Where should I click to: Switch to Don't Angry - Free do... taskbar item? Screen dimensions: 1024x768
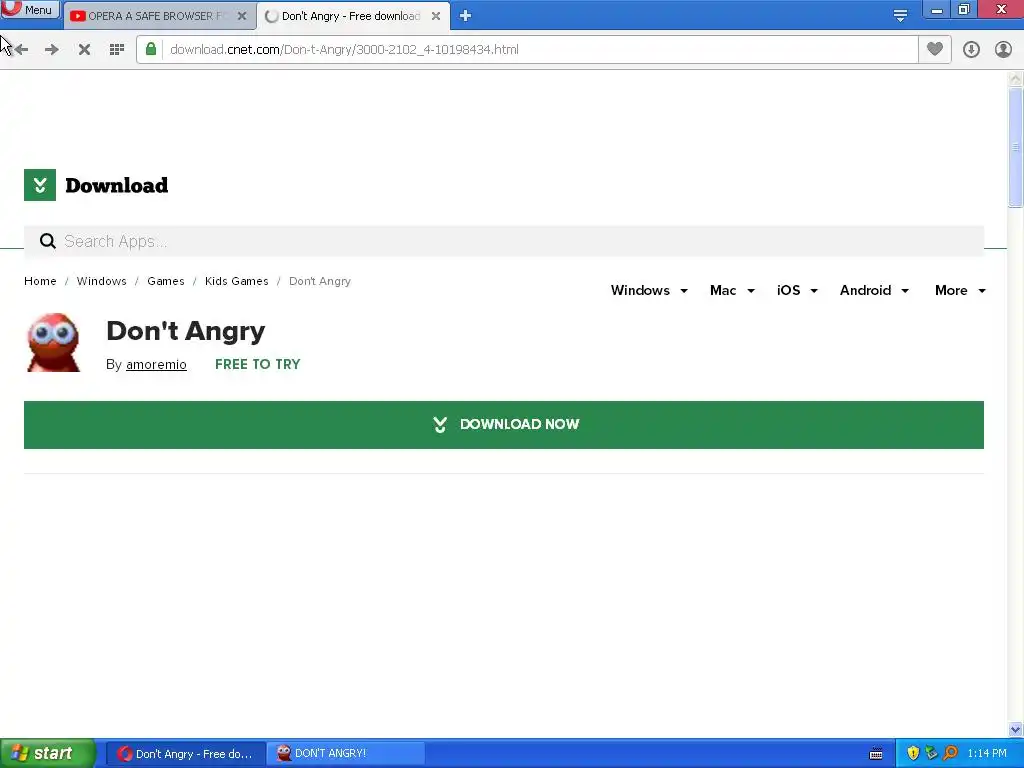[x=185, y=754]
